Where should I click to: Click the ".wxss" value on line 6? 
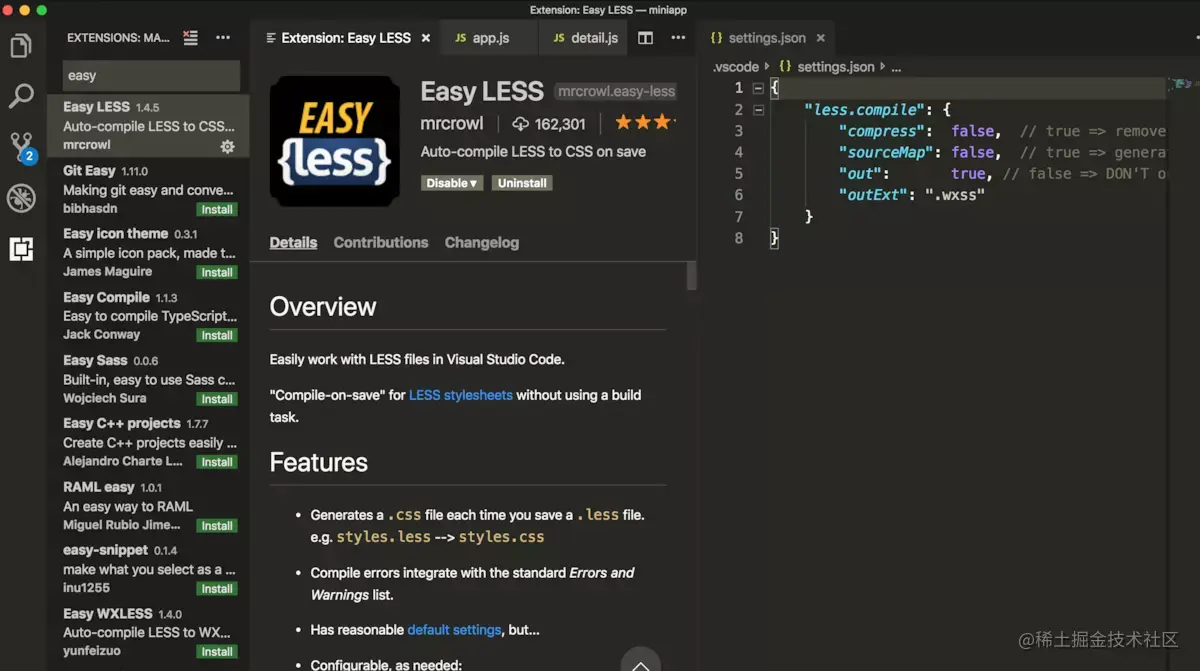(955, 195)
